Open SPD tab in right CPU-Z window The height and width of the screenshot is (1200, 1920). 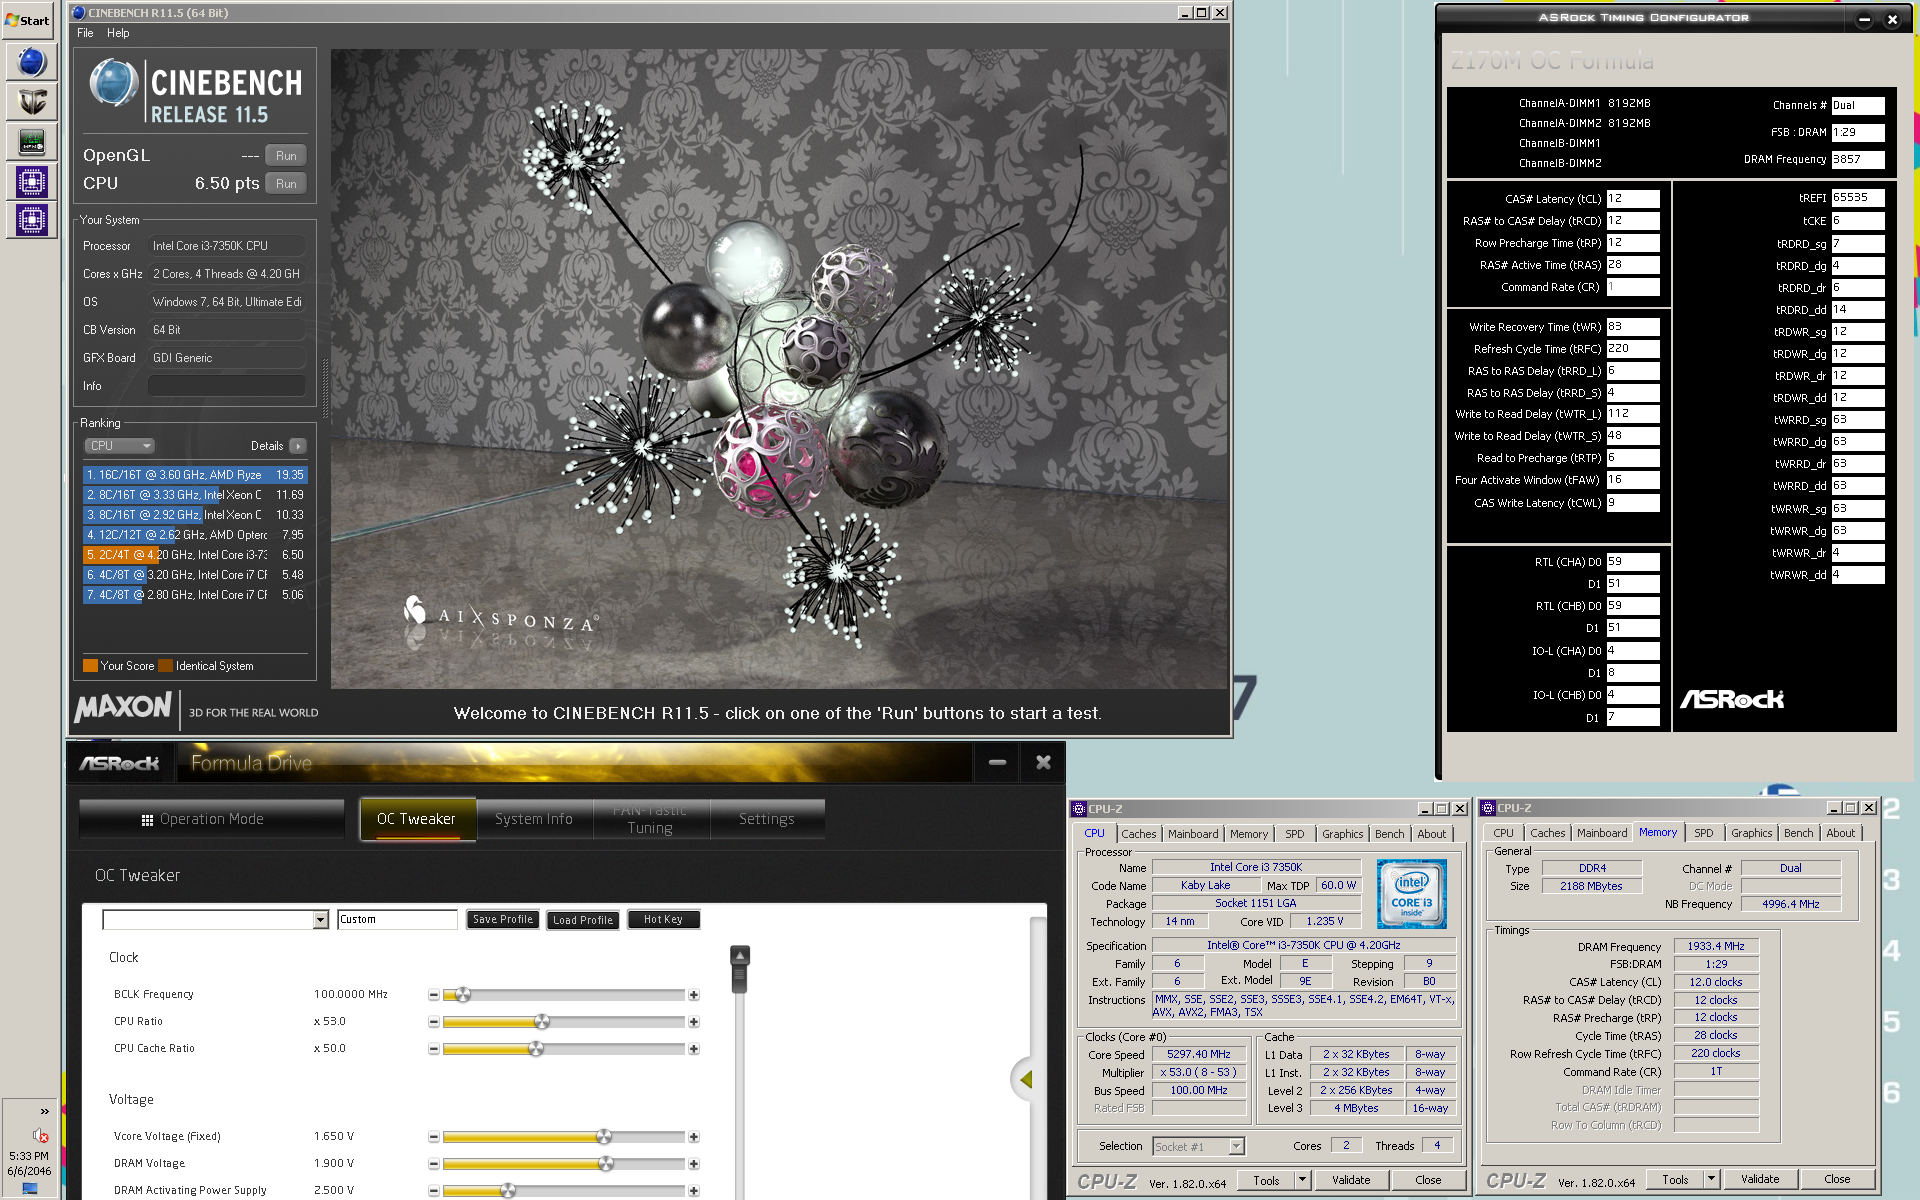point(1704,833)
